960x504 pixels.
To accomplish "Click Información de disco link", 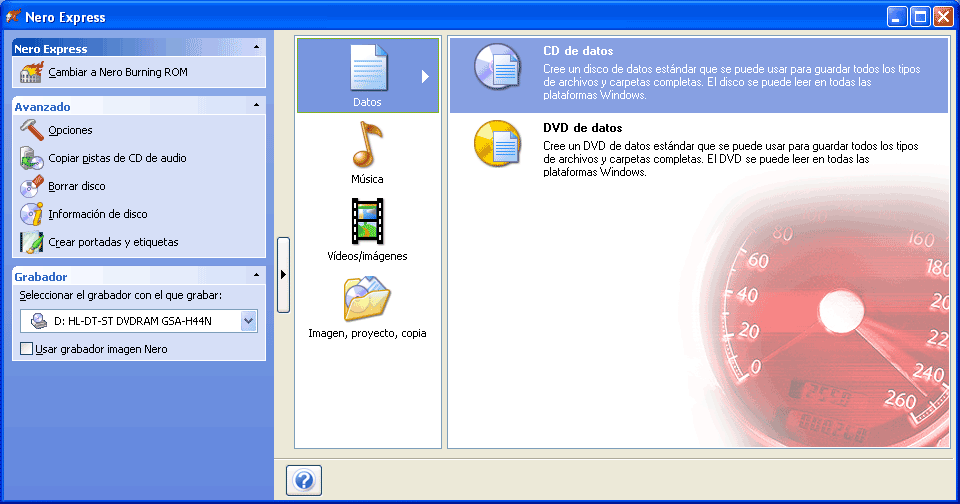I will tap(97, 214).
